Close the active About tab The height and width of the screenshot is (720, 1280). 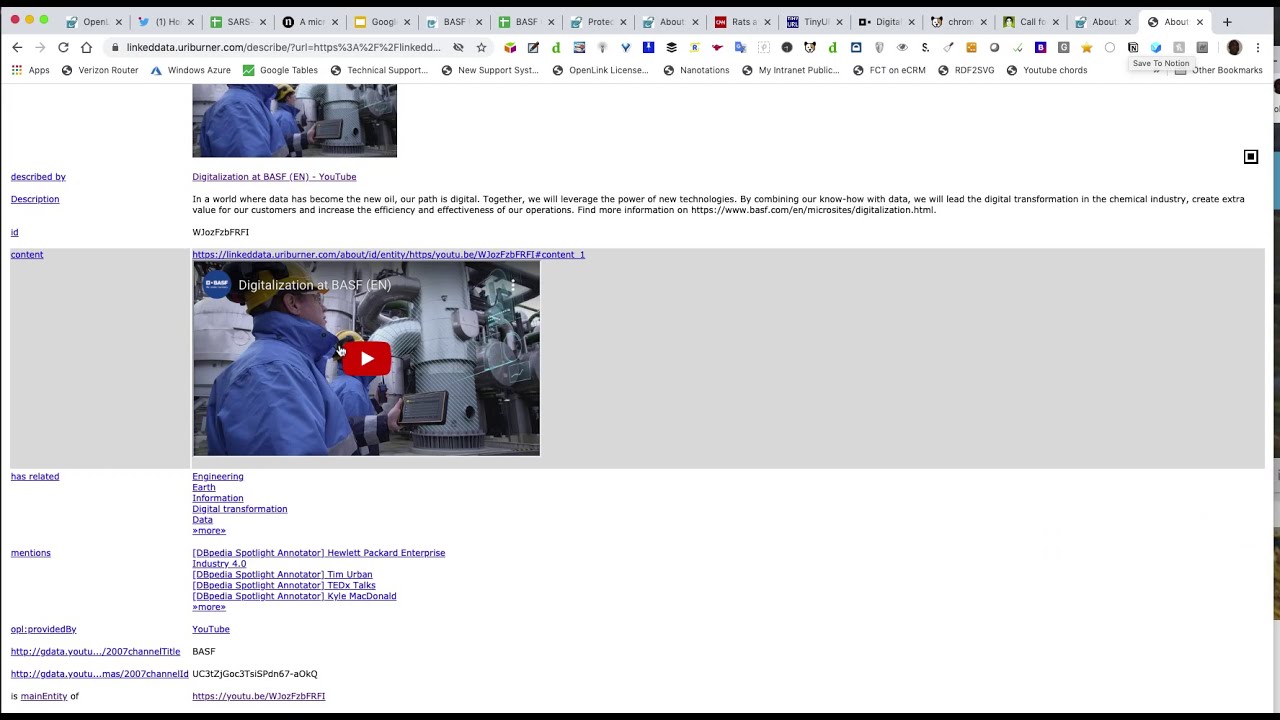[1200, 22]
